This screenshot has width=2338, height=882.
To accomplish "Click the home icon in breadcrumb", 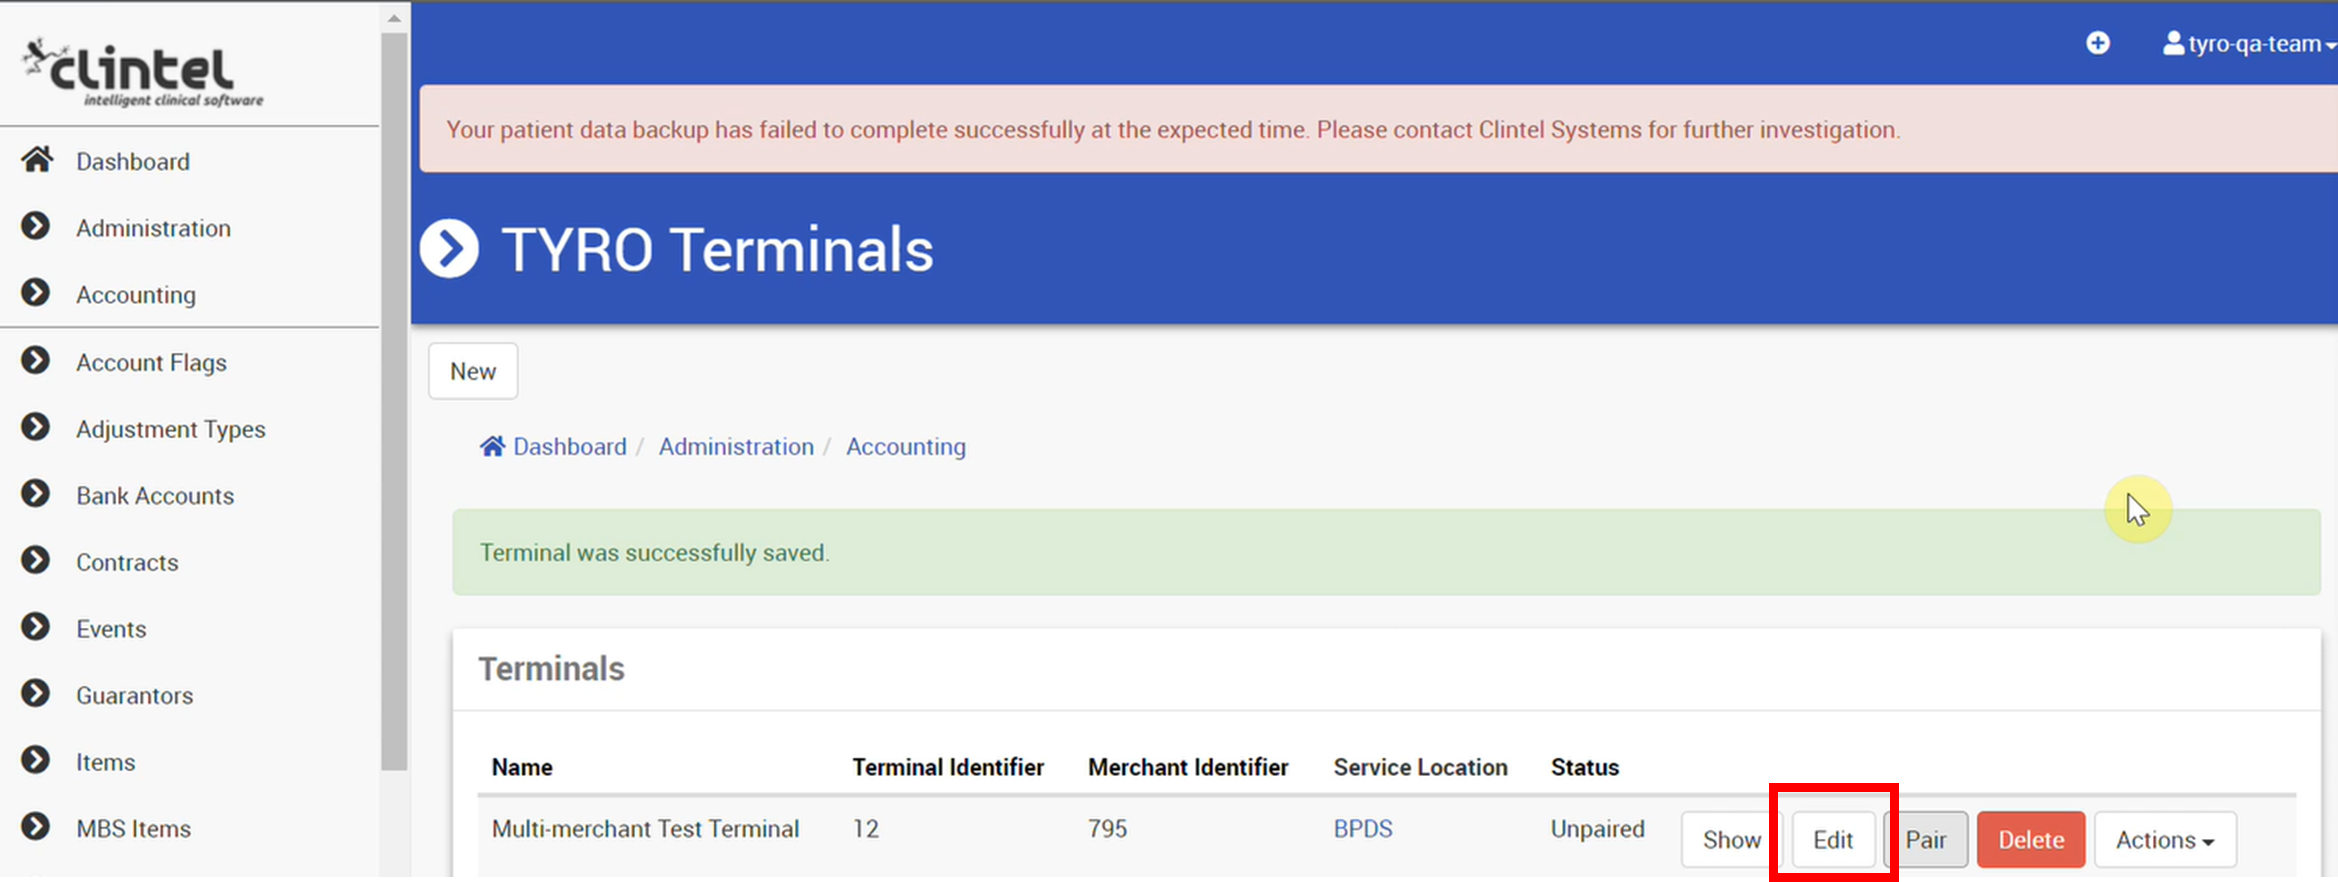I will (492, 446).
